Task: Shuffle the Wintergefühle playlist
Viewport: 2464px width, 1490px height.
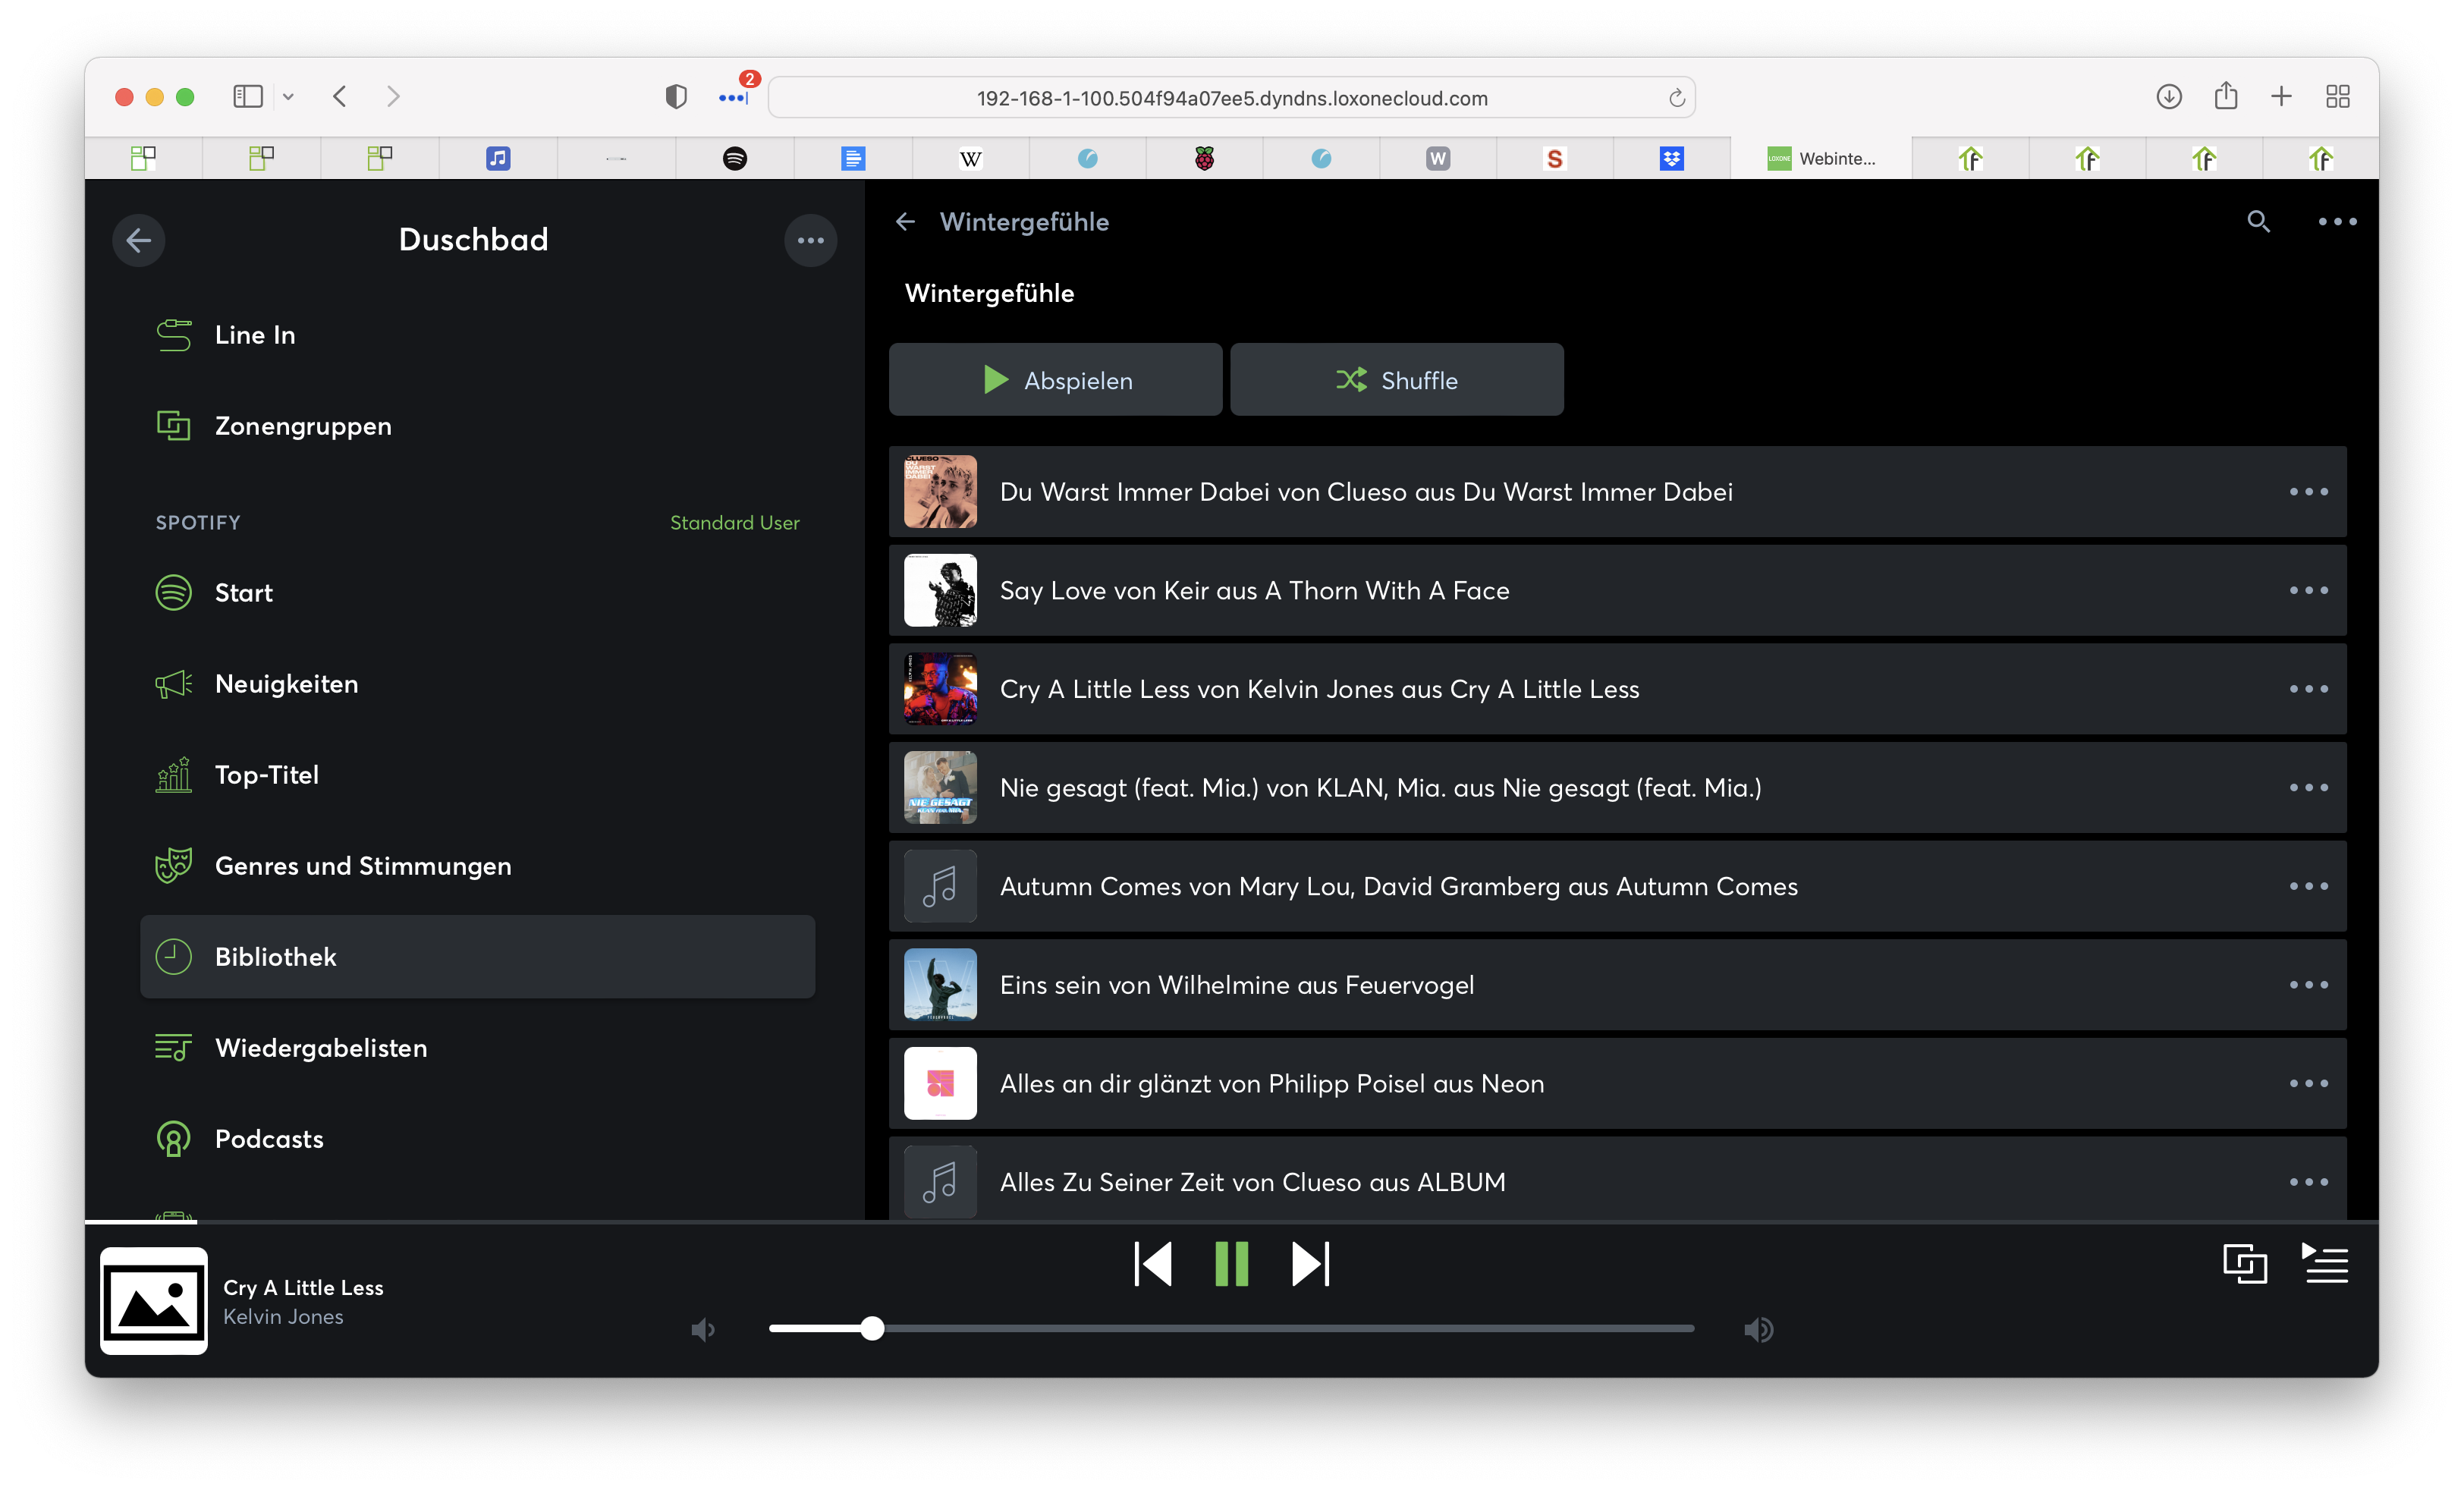Action: coord(1396,380)
